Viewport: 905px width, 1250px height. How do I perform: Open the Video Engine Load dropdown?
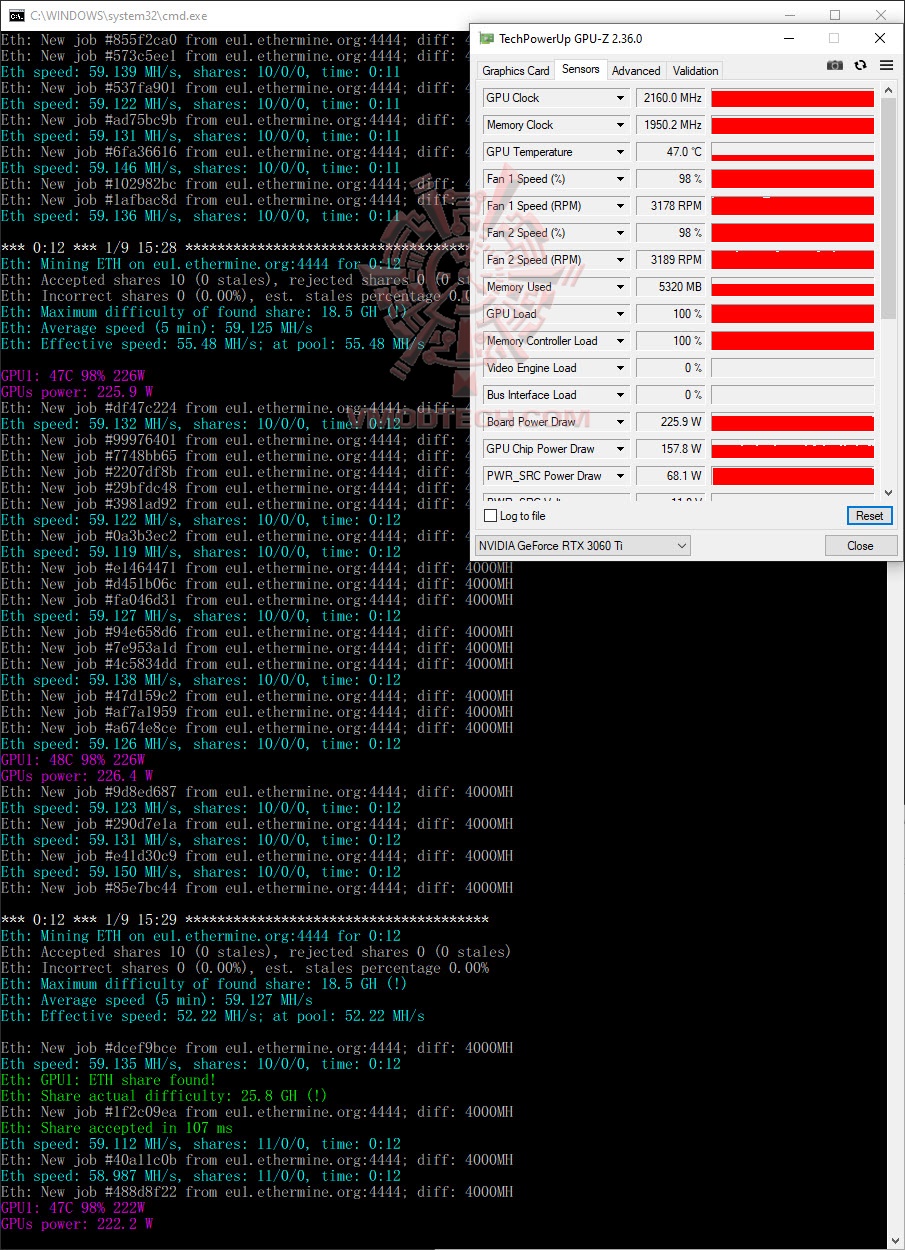[620, 368]
